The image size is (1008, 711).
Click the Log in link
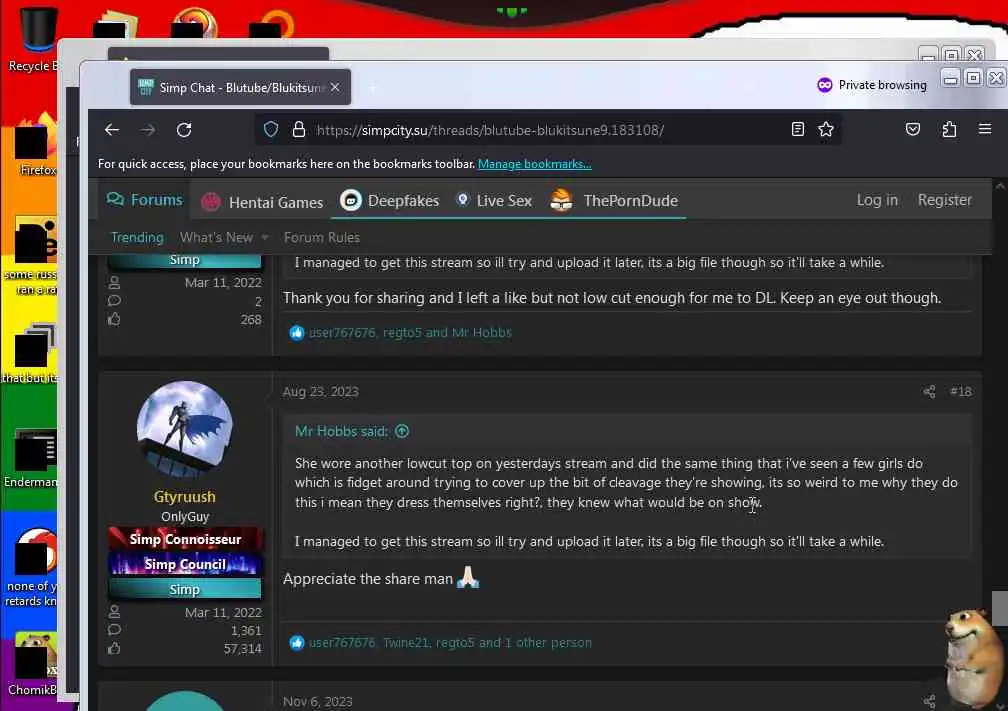[877, 200]
